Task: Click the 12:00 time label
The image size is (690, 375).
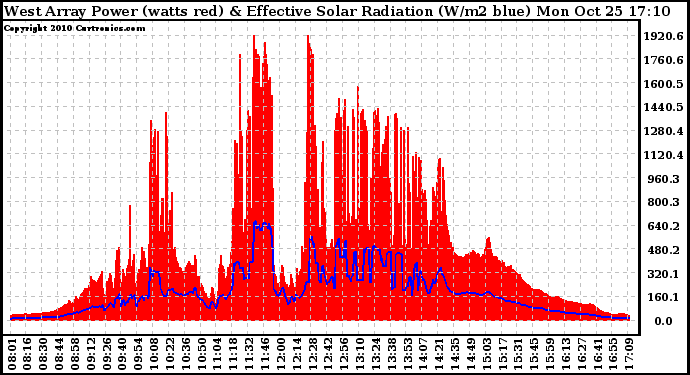Action: (281, 354)
